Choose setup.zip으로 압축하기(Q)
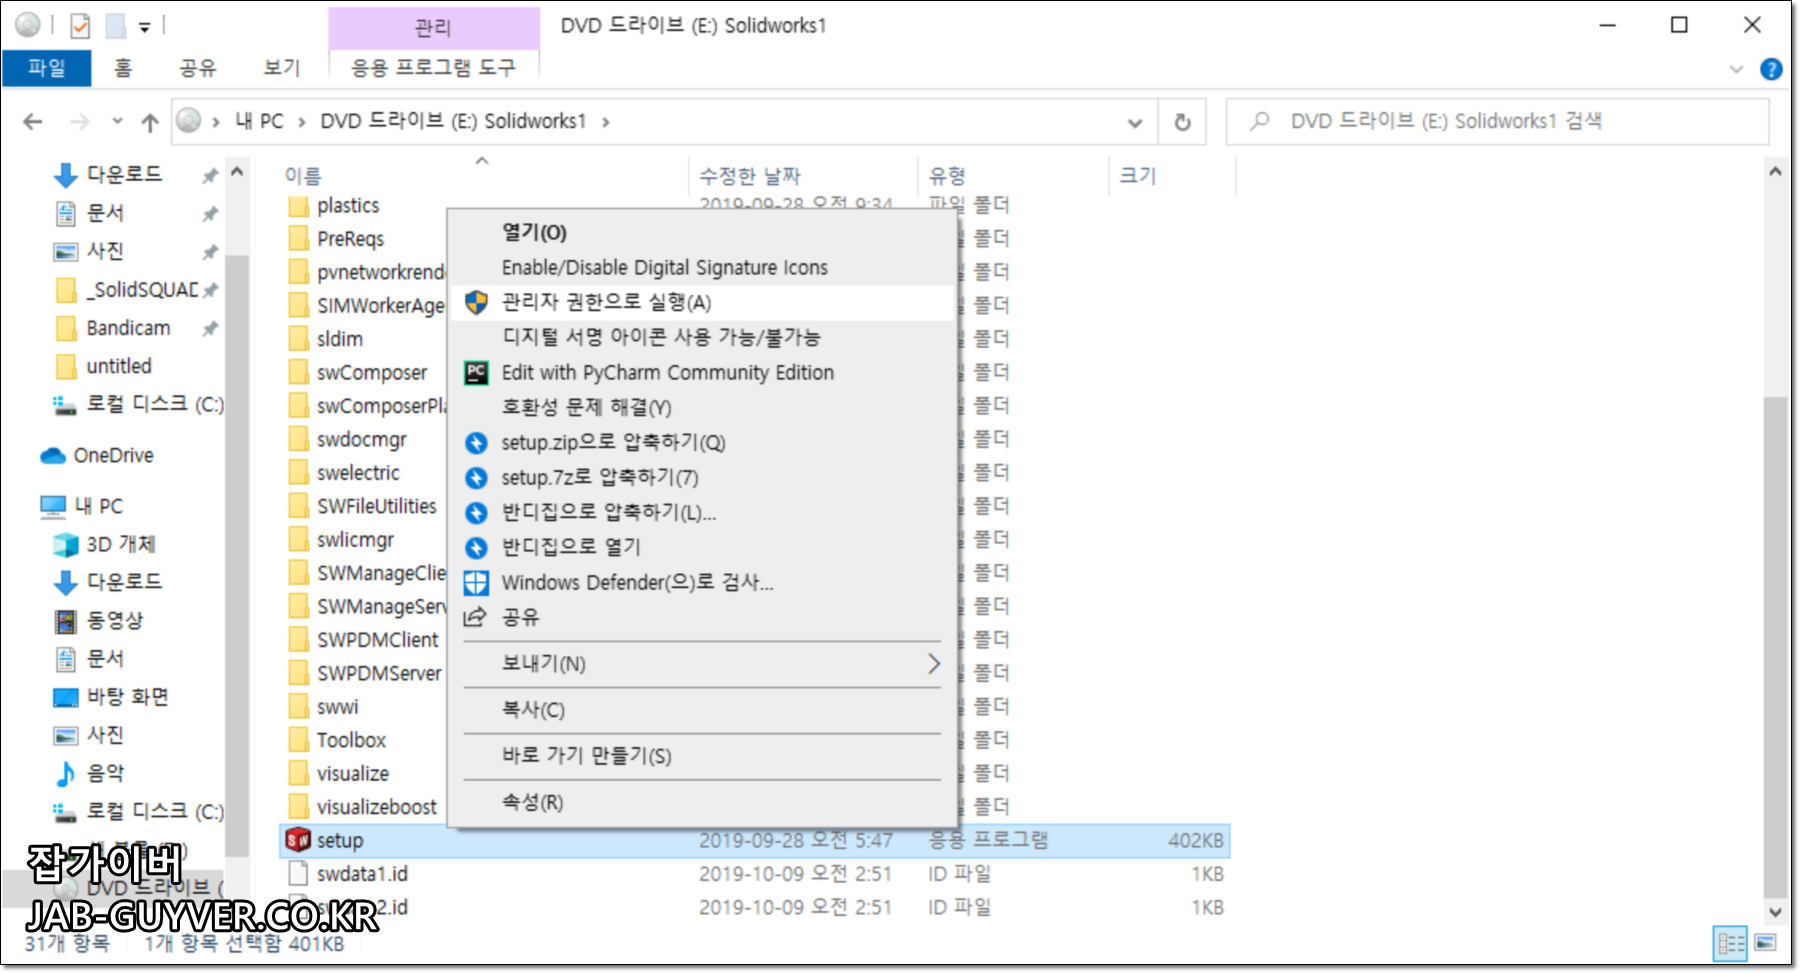The height and width of the screenshot is (973, 1800). tap(702, 442)
